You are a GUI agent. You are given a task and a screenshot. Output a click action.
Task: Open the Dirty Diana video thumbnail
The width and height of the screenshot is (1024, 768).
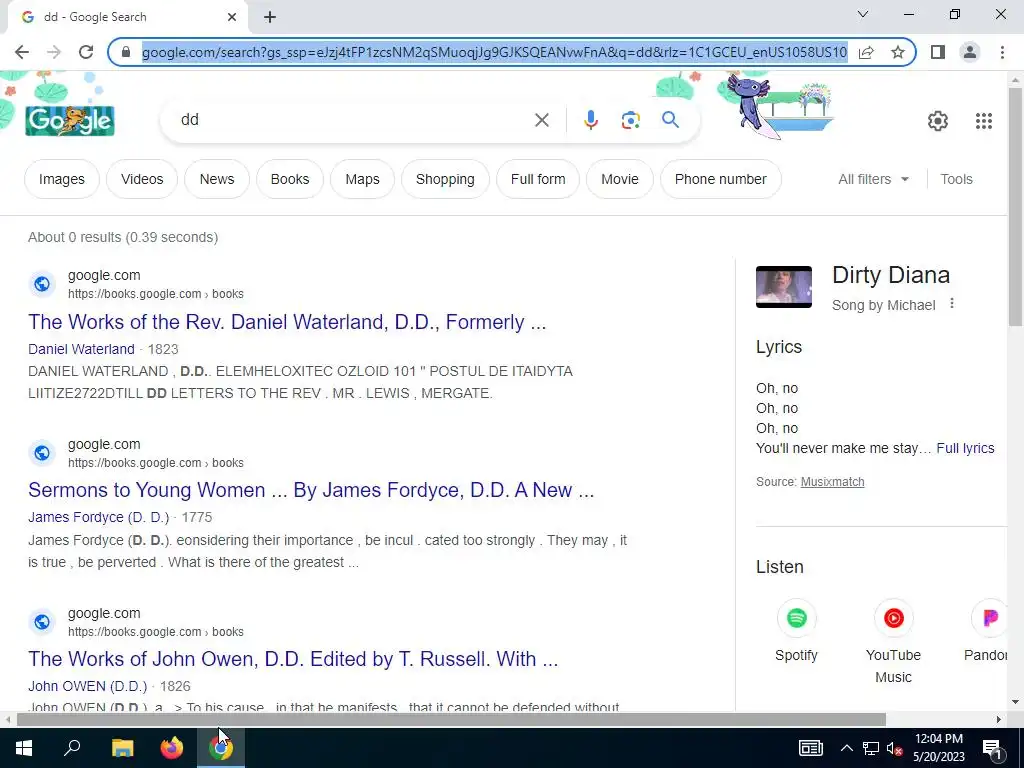pyautogui.click(x=784, y=287)
